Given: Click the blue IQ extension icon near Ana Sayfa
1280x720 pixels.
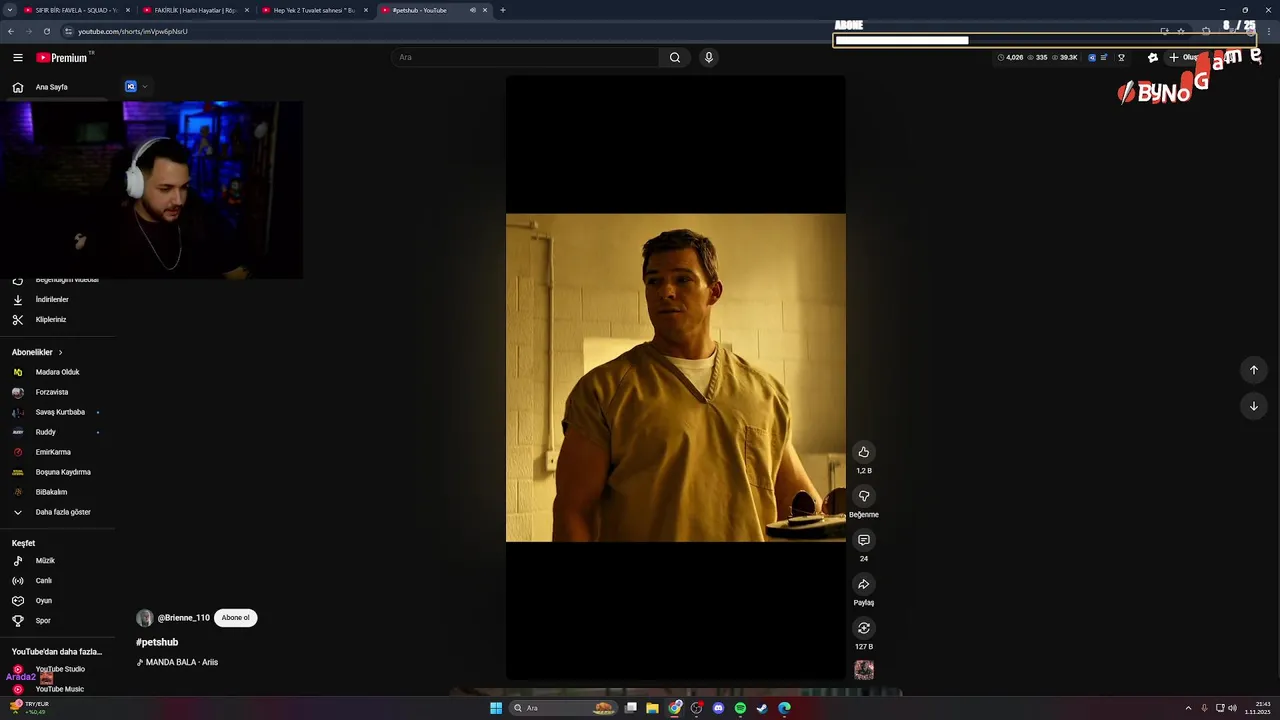Looking at the screenshot, I should coord(130,87).
